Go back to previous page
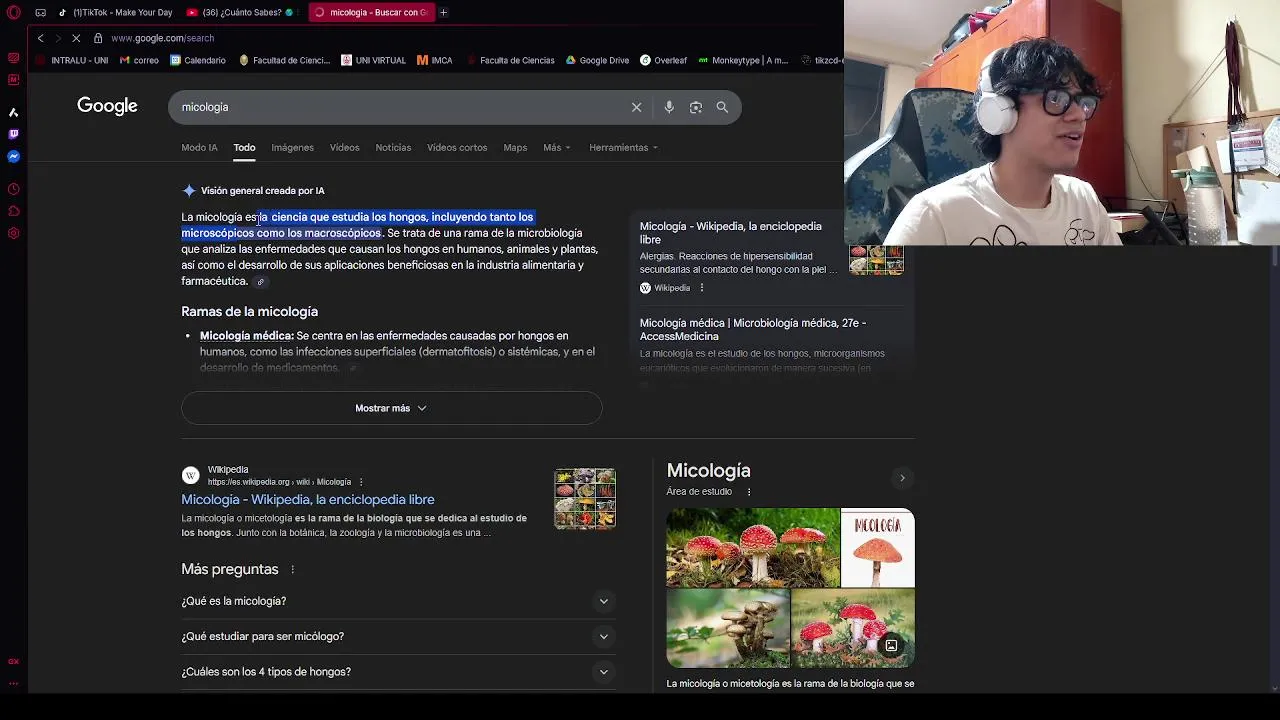1280x720 pixels. 40,38
